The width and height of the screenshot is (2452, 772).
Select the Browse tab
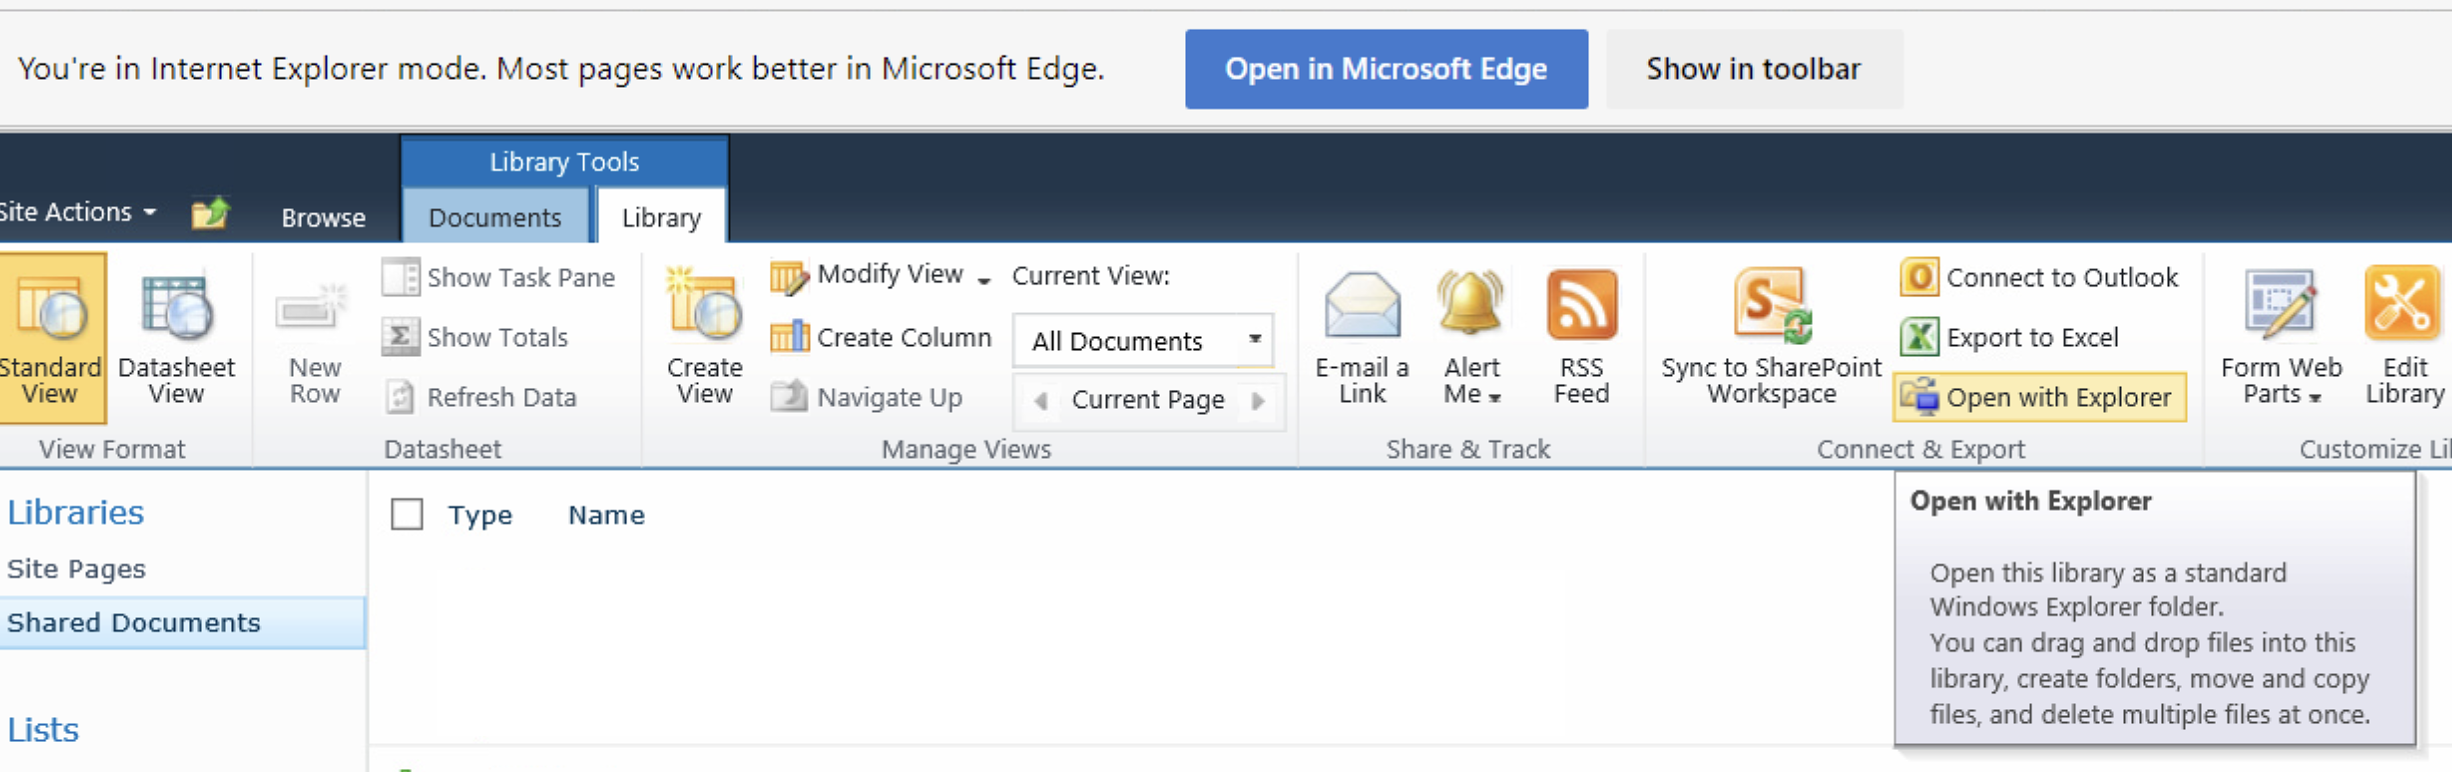[x=323, y=217]
